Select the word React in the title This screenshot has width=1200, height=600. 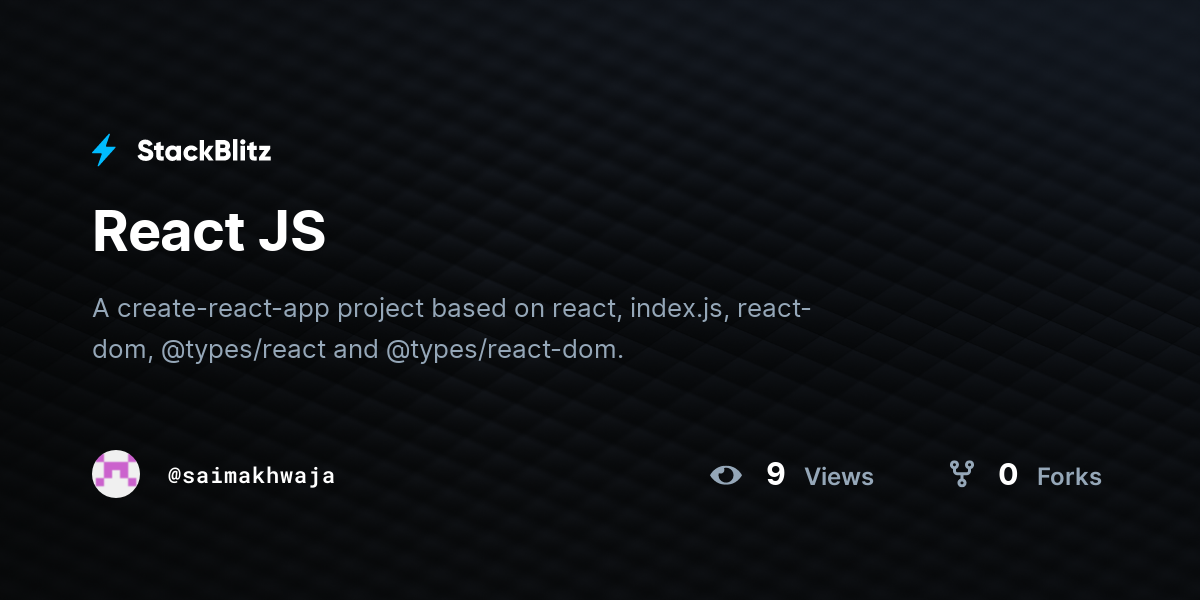coord(168,231)
